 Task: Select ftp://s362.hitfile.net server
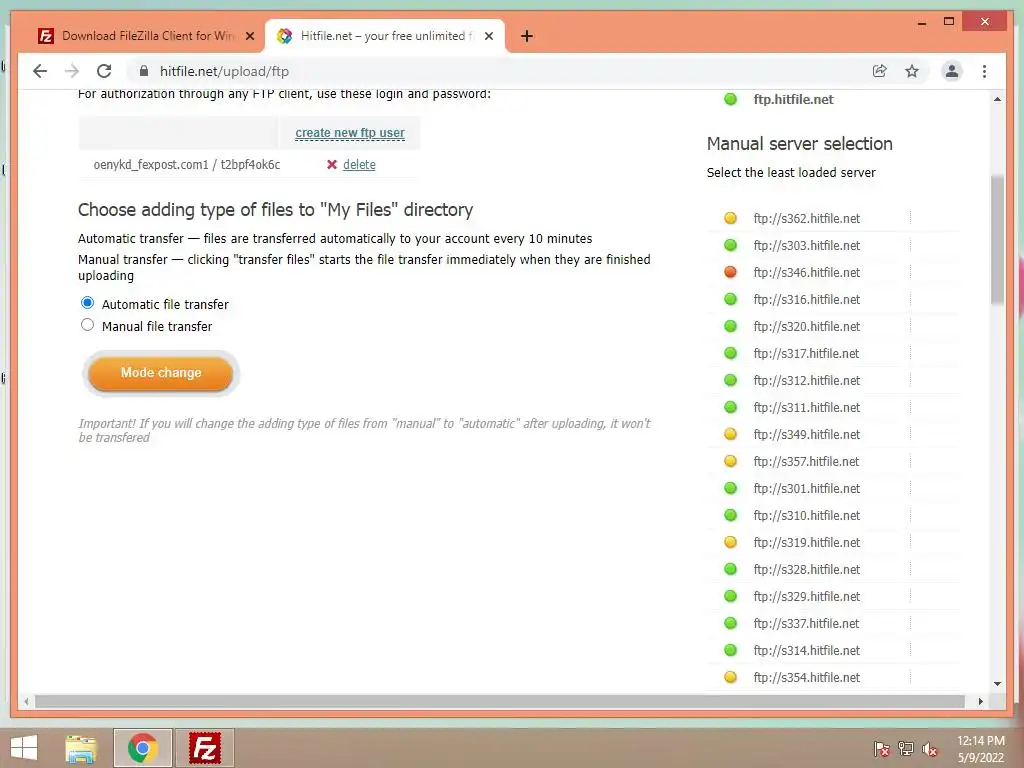(807, 219)
